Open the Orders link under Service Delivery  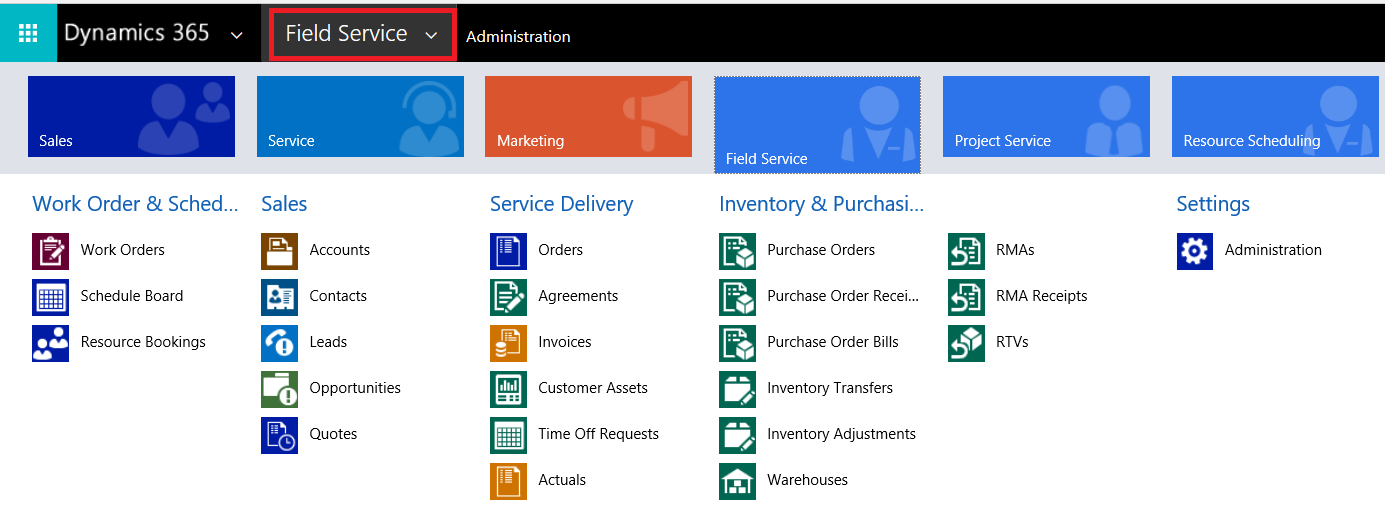point(560,250)
